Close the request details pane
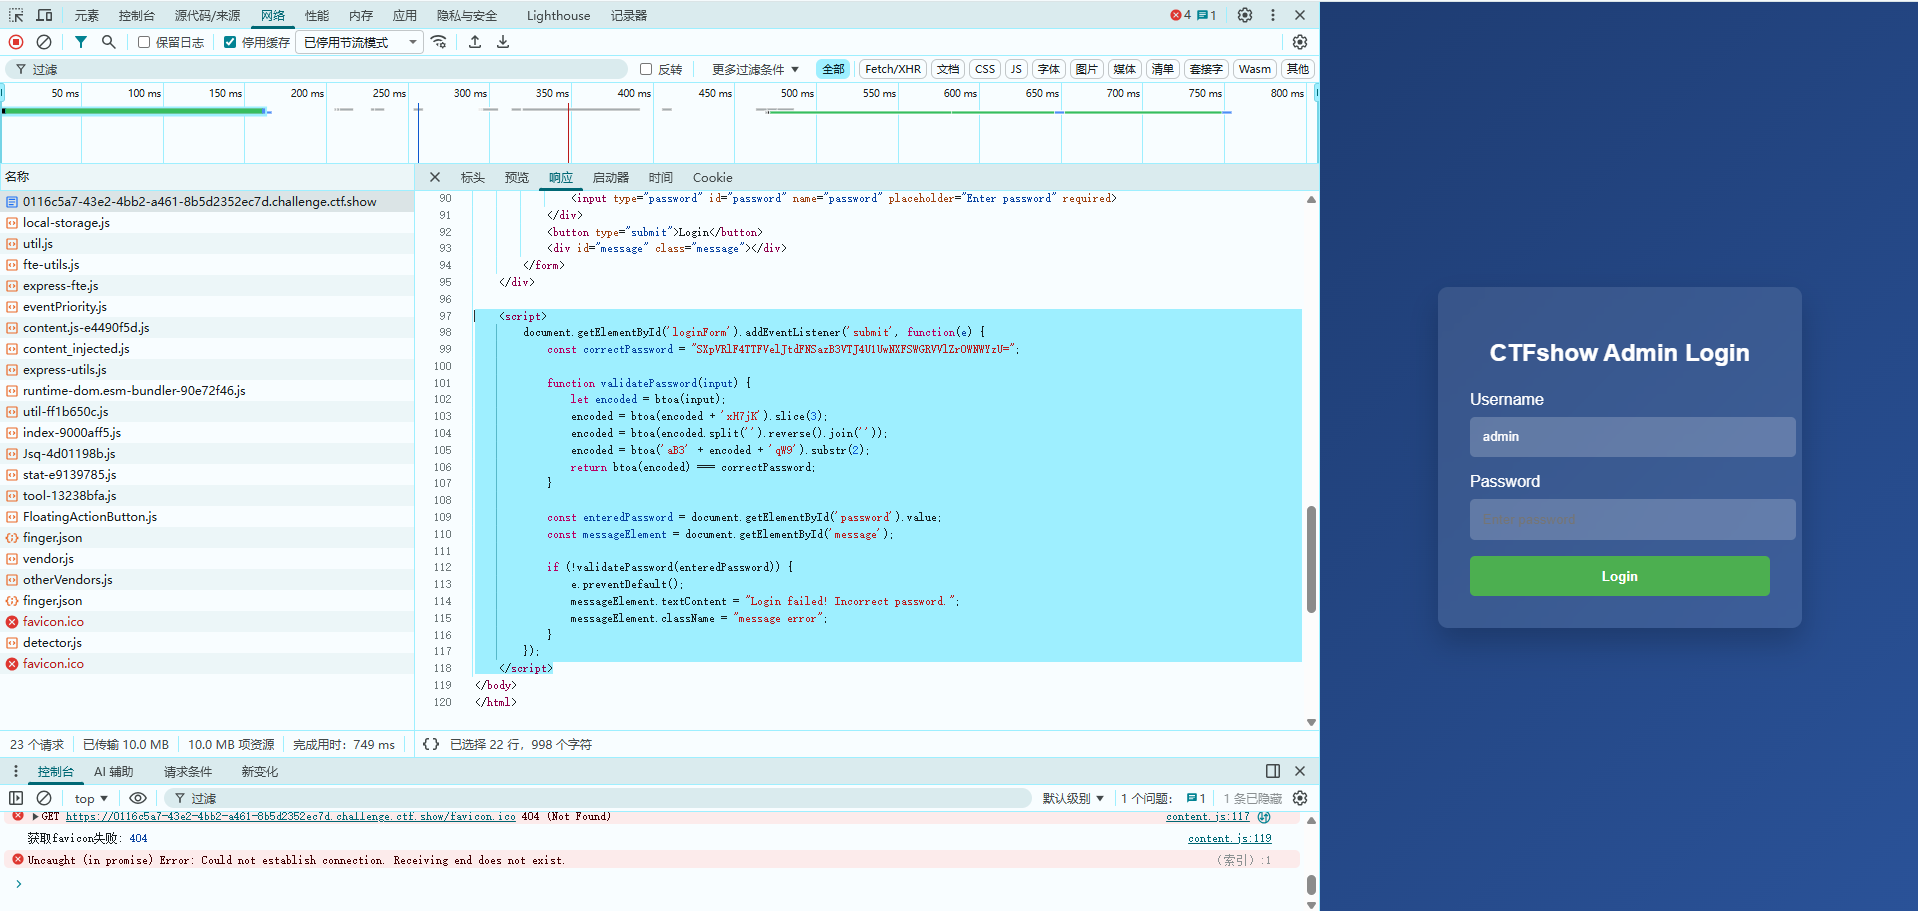The height and width of the screenshot is (911, 1918). tap(435, 177)
